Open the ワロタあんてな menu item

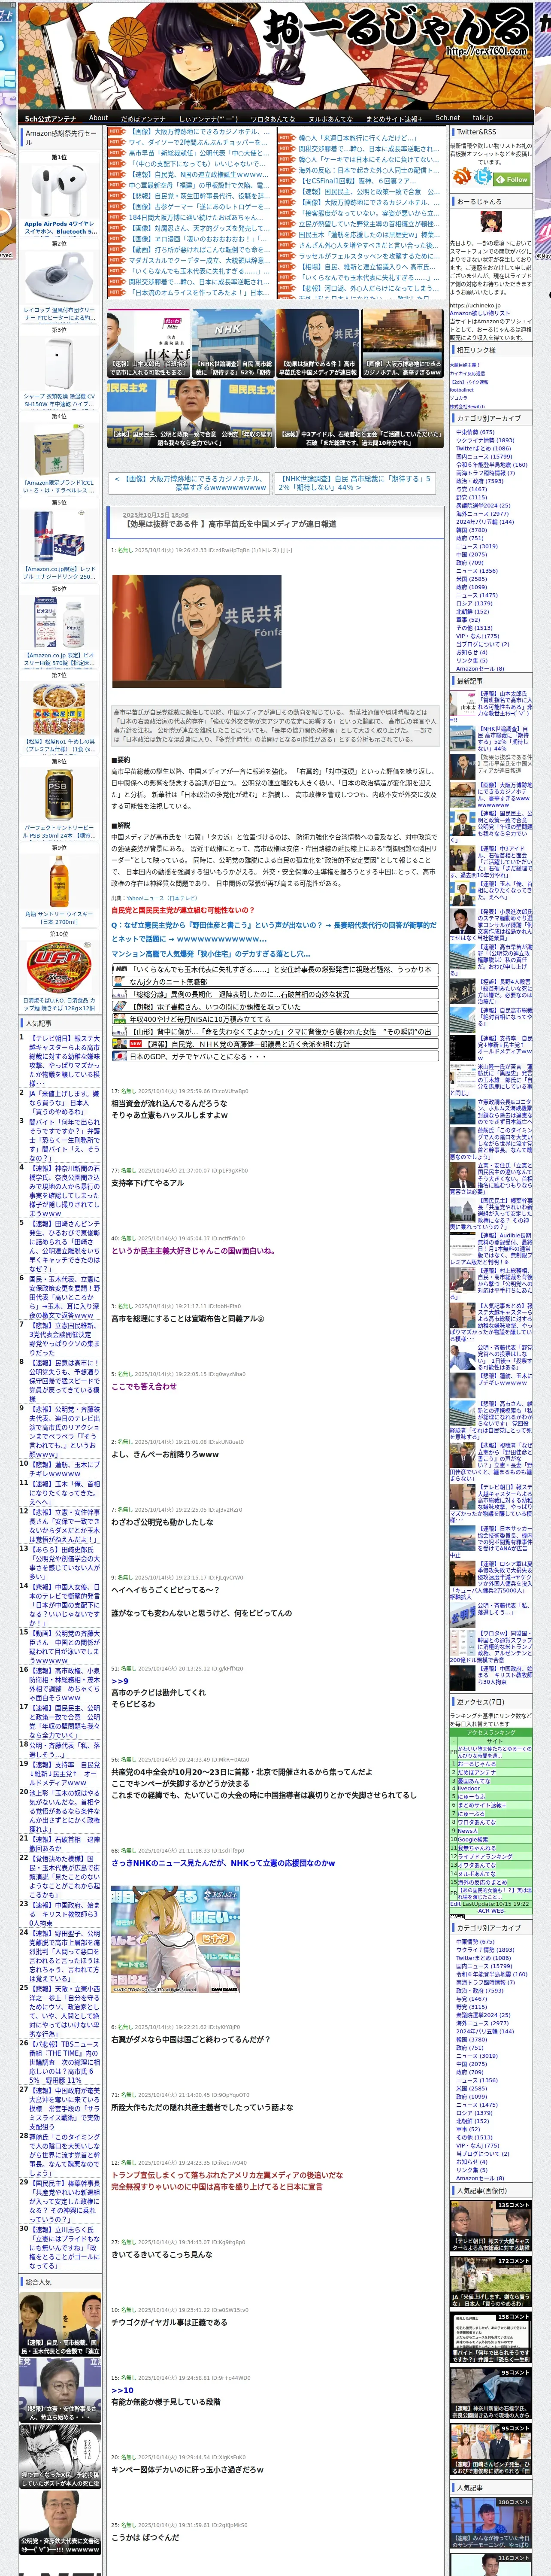tap(272, 118)
